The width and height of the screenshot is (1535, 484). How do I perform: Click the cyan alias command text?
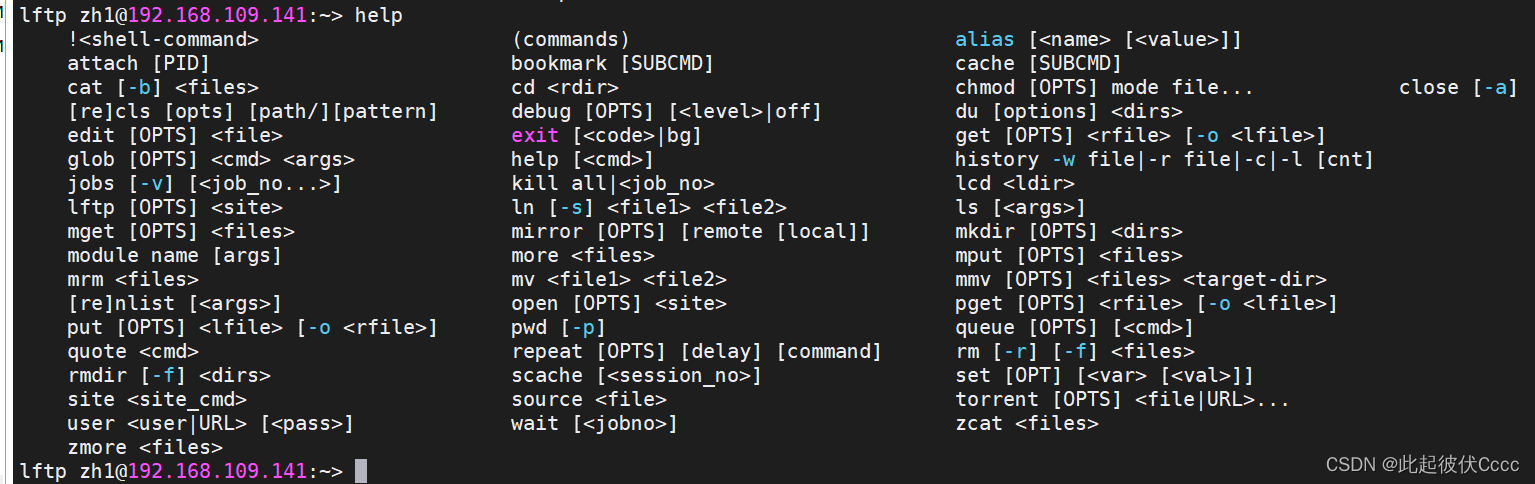(x=985, y=39)
